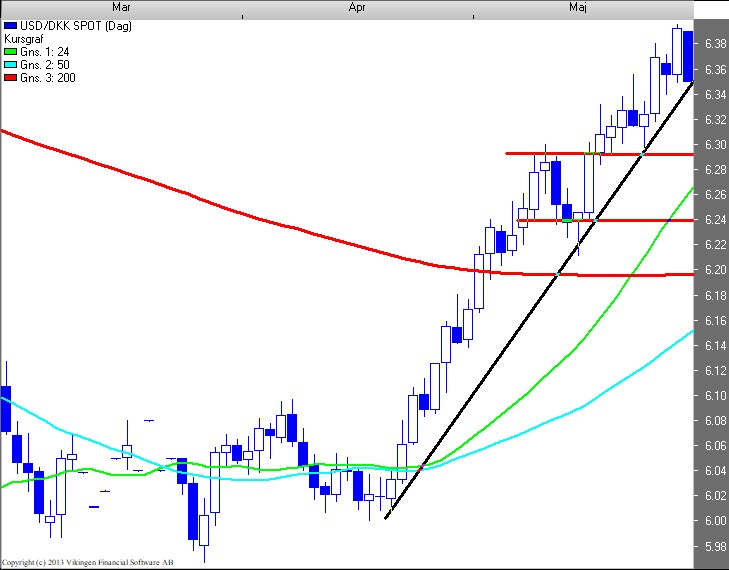Click the 6.22 price axis label
Viewport: 729px width, 570px height.
(716, 245)
